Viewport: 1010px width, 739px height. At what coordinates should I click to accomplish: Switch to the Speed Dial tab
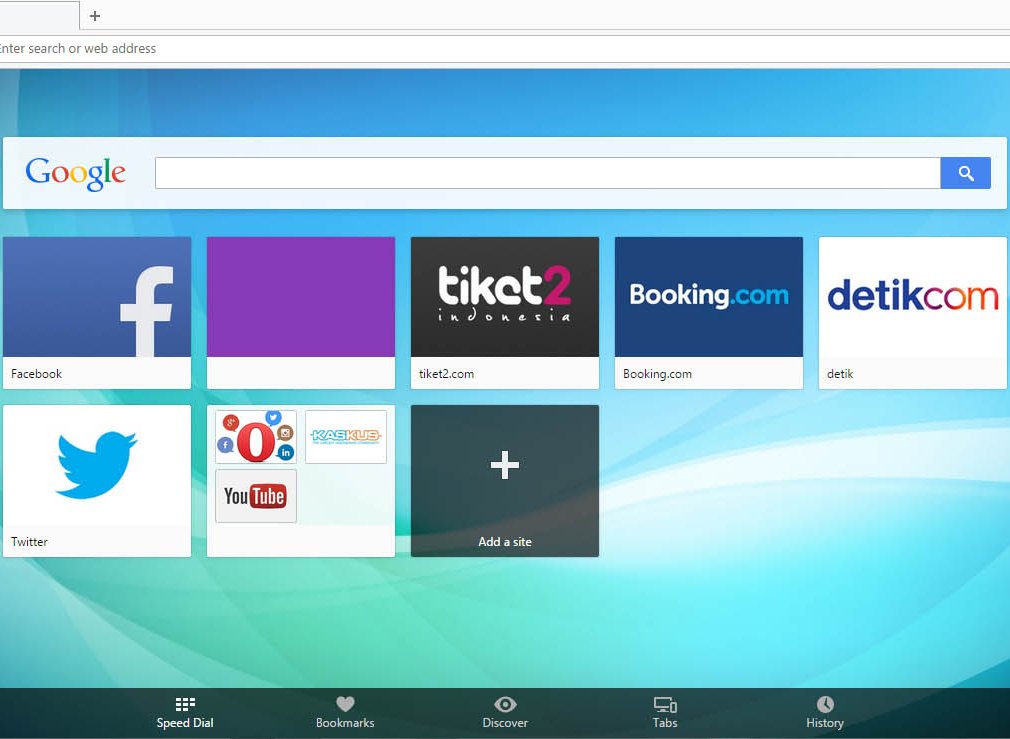[x=185, y=713]
